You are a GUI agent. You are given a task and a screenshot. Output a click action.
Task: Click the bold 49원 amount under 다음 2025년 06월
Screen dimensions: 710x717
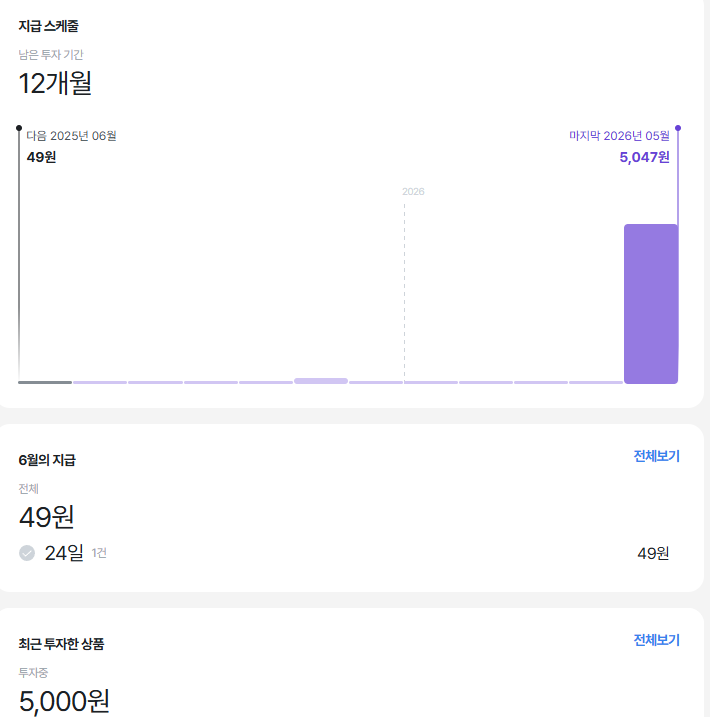pos(41,157)
